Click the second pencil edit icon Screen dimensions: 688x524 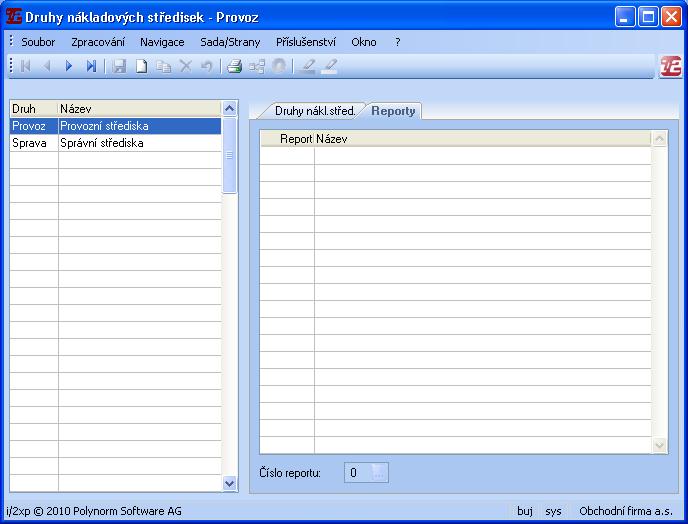pyautogui.click(x=330, y=66)
